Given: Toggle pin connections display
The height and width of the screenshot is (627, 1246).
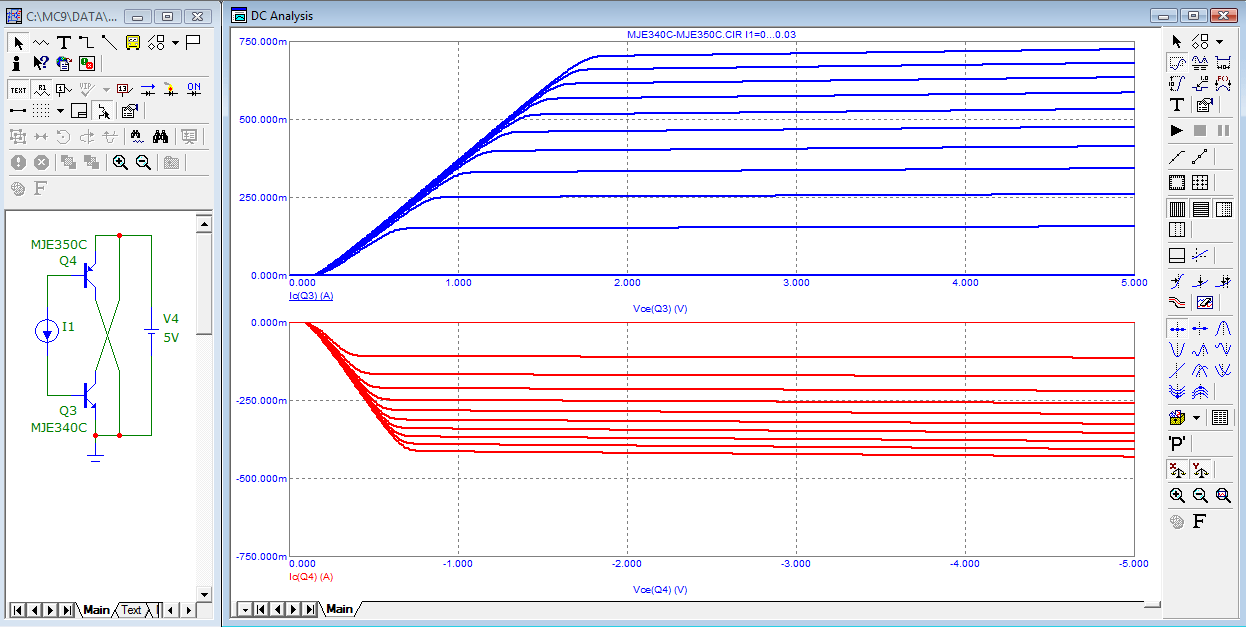Looking at the screenshot, I should click(18, 111).
